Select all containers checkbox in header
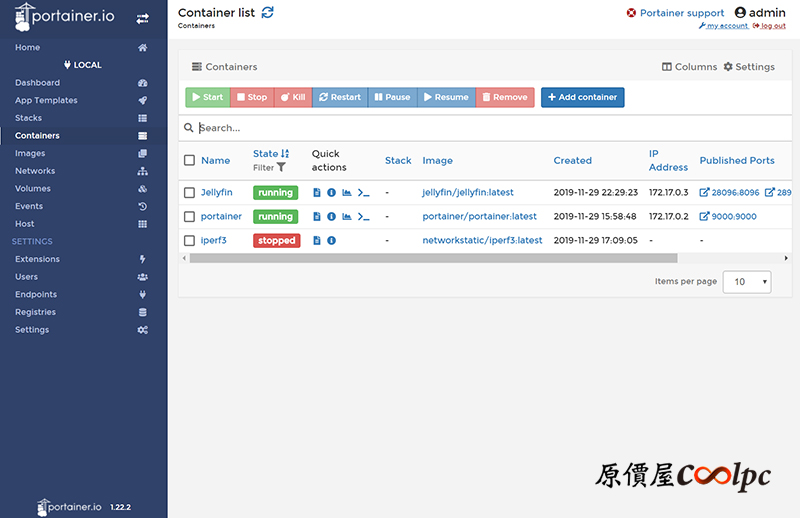 click(189, 160)
